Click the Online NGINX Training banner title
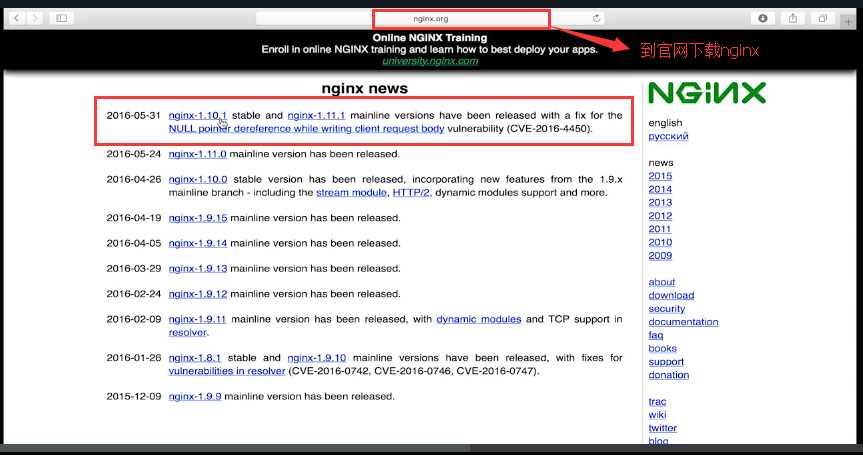Image resolution: width=863 pixels, height=455 pixels. [x=430, y=38]
